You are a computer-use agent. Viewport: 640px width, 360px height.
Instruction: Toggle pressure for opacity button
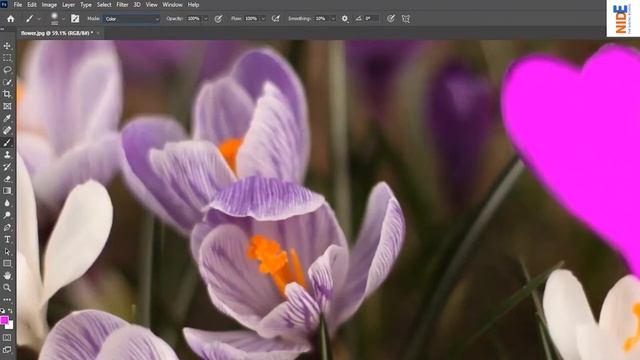(218, 19)
